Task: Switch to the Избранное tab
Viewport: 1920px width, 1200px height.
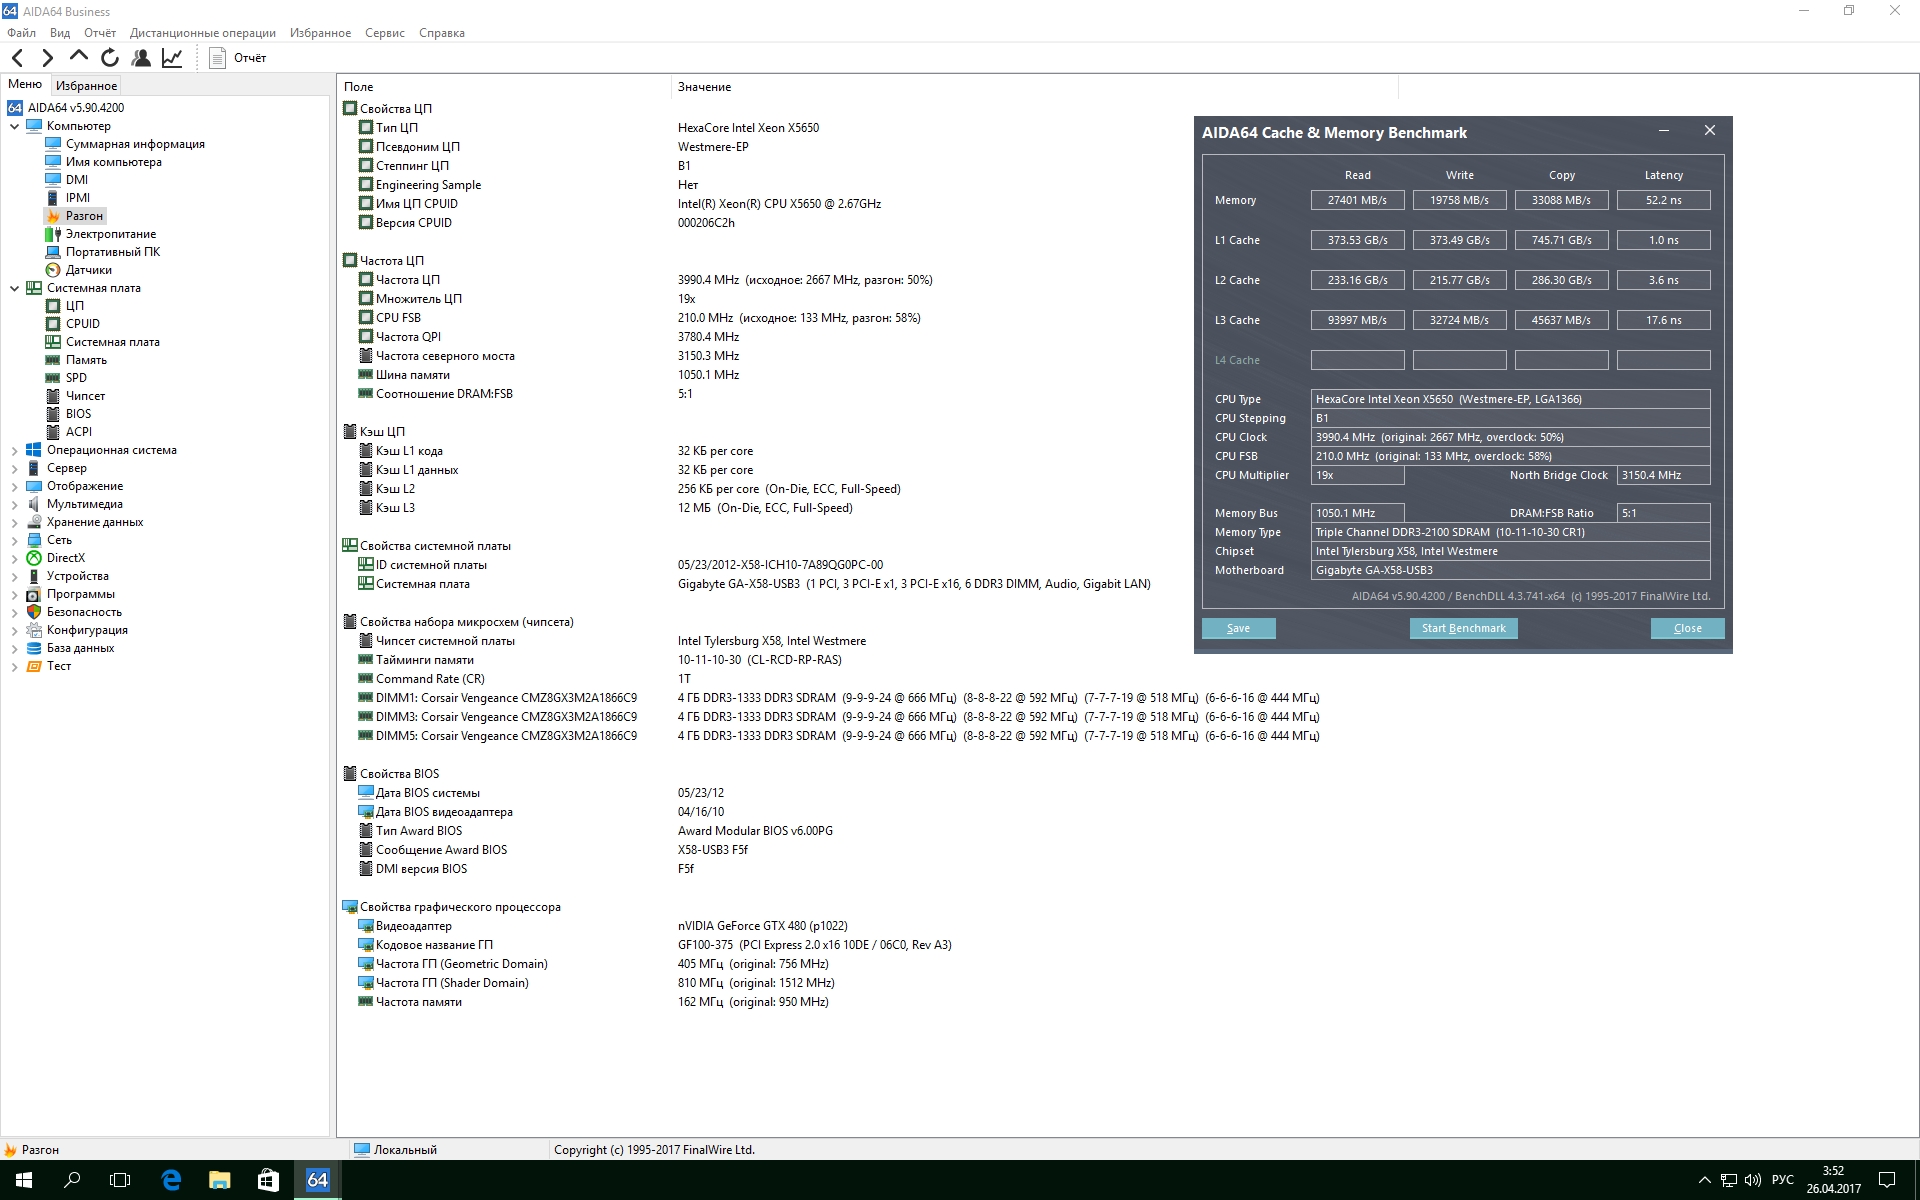Action: tap(86, 86)
